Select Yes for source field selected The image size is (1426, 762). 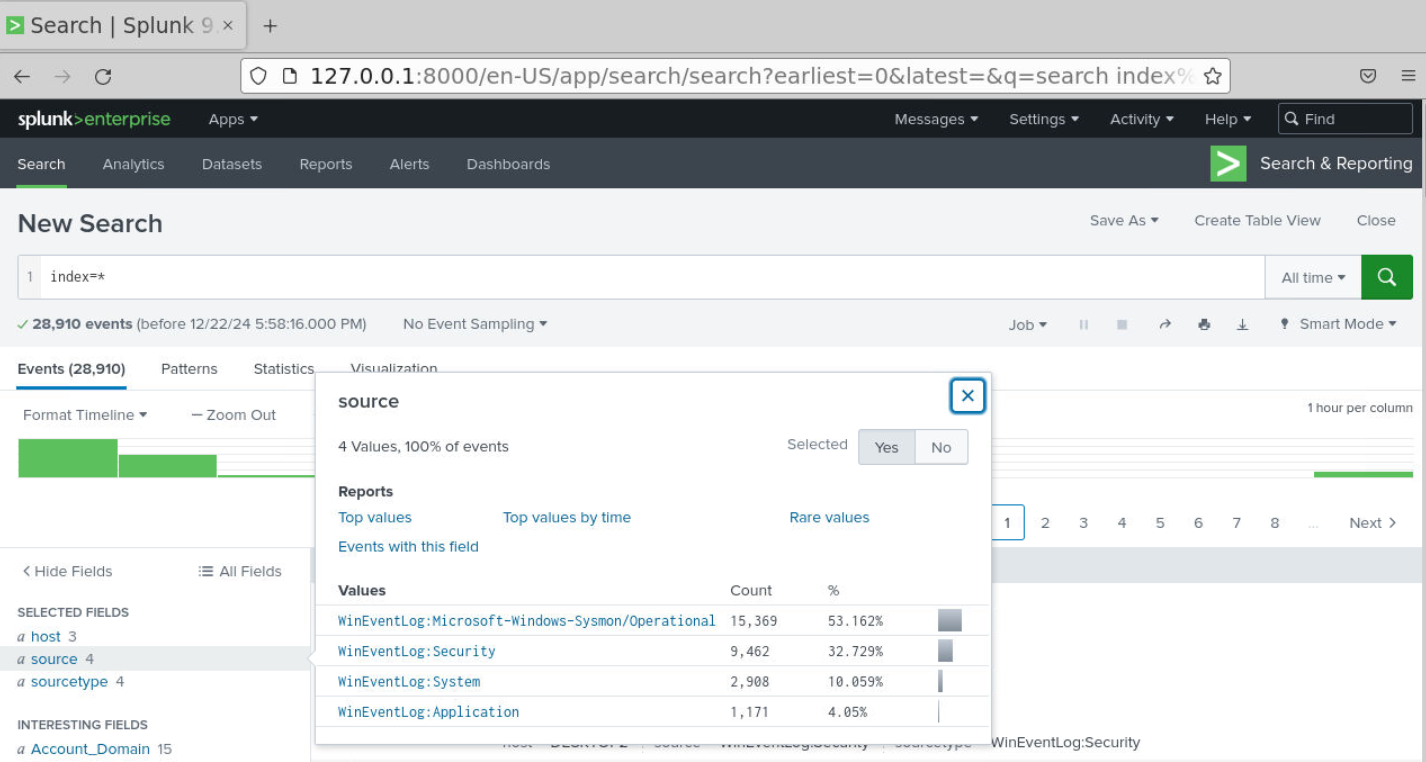887,447
